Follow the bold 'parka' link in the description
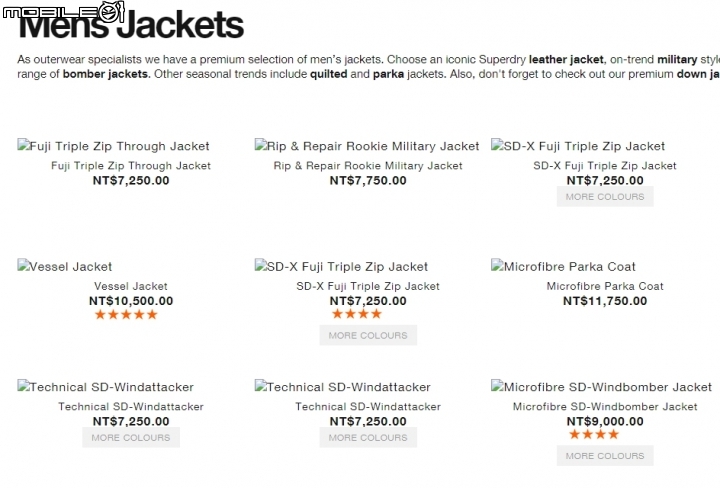The height and width of the screenshot is (488, 720). tap(388, 74)
